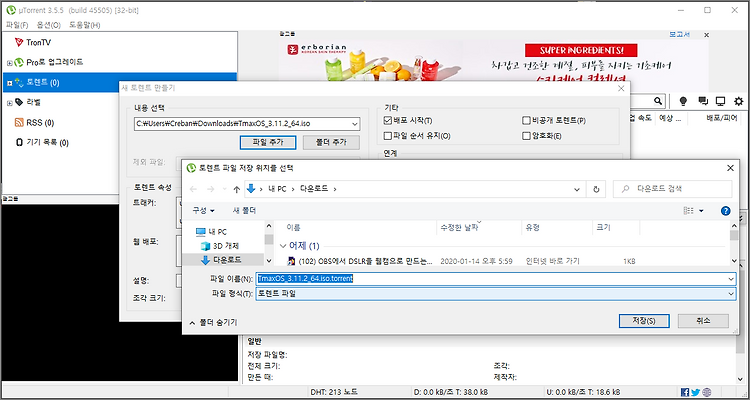
Task: Enable the Private torrent (비공개 토렌트) checkbox
Action: click(527, 121)
